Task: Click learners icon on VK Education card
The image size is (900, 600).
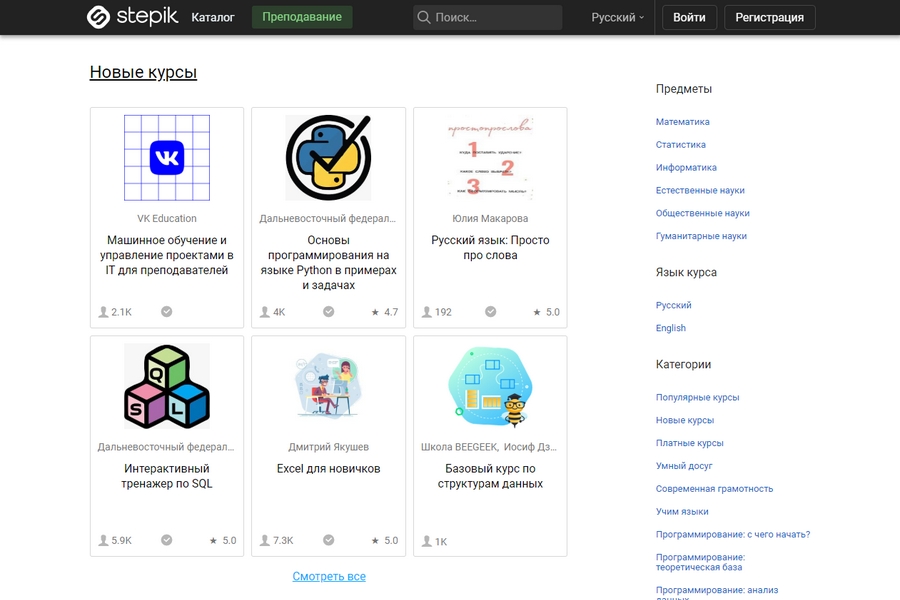Action: click(103, 312)
